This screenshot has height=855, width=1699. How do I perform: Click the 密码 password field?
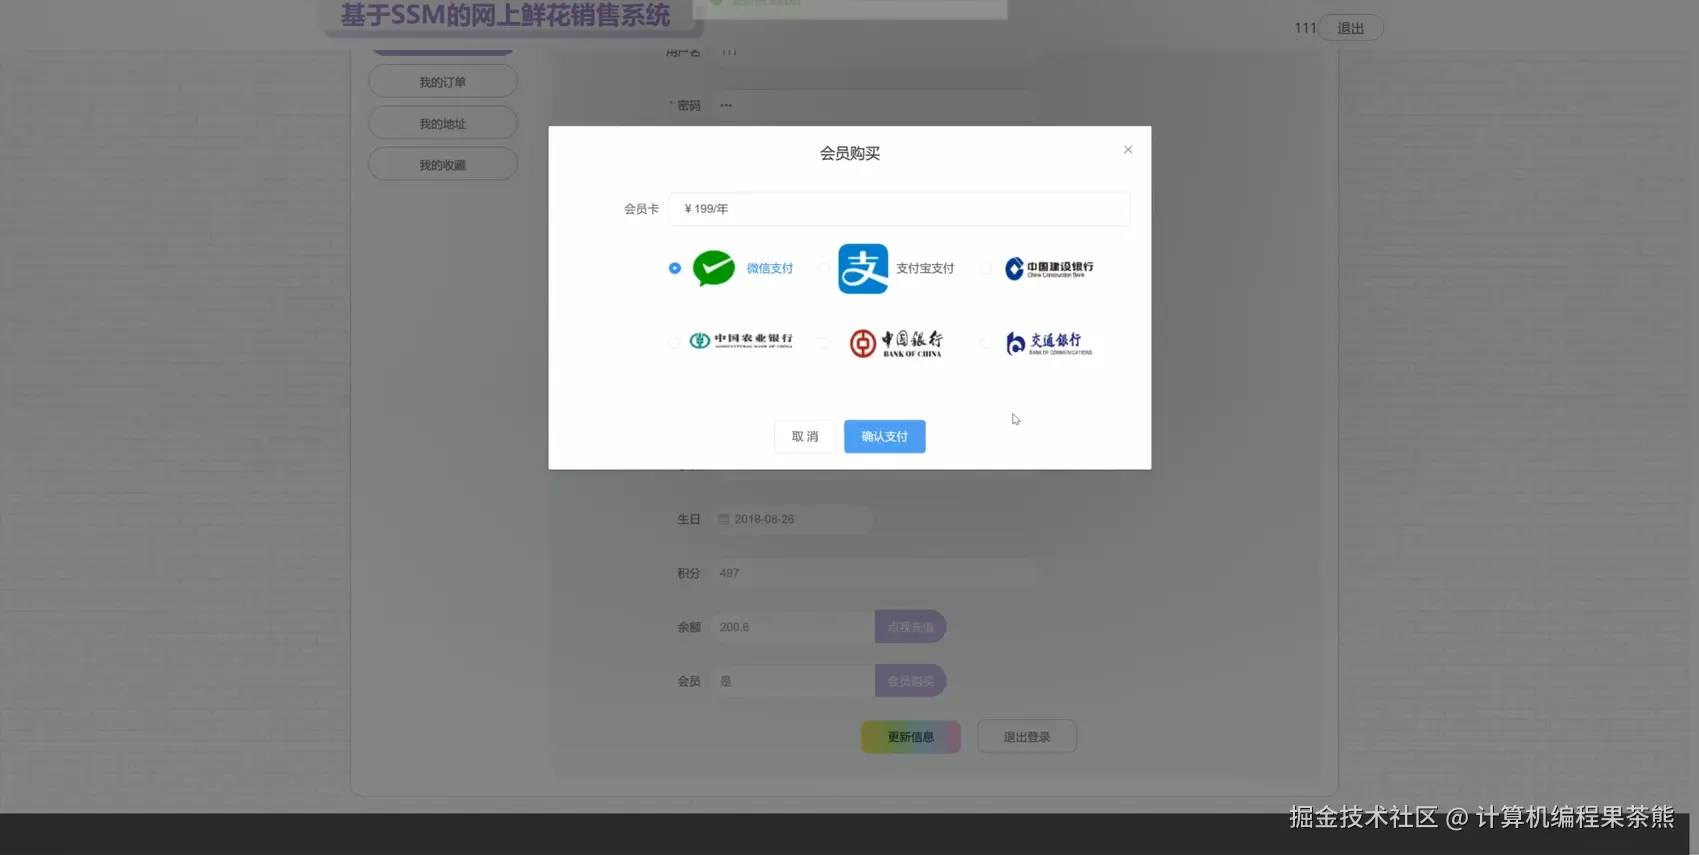[x=876, y=105]
